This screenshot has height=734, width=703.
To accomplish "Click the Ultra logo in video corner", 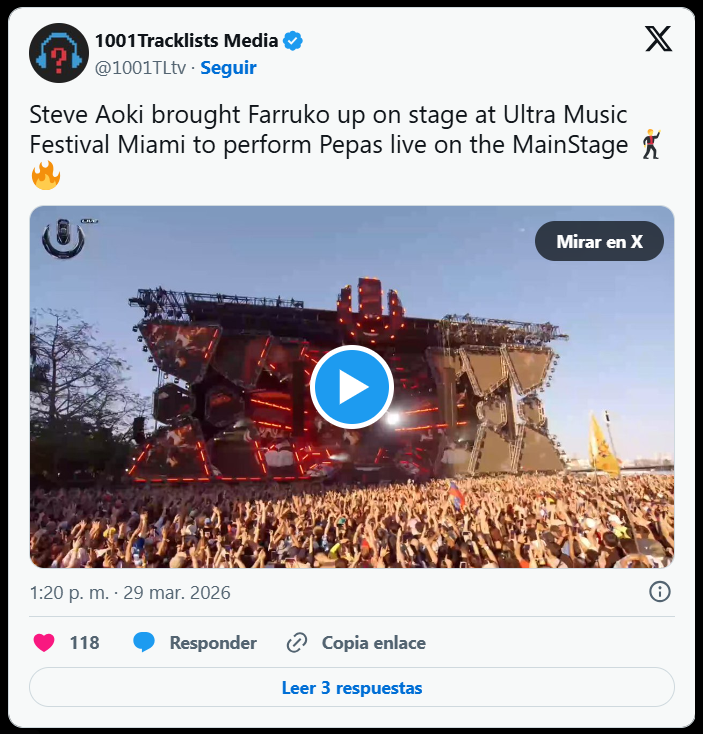I will (x=64, y=238).
